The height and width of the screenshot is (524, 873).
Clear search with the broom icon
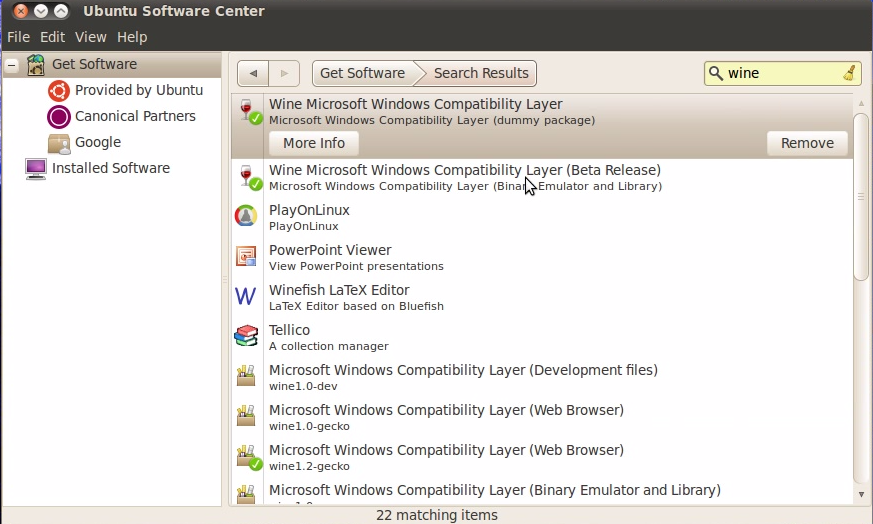point(849,73)
